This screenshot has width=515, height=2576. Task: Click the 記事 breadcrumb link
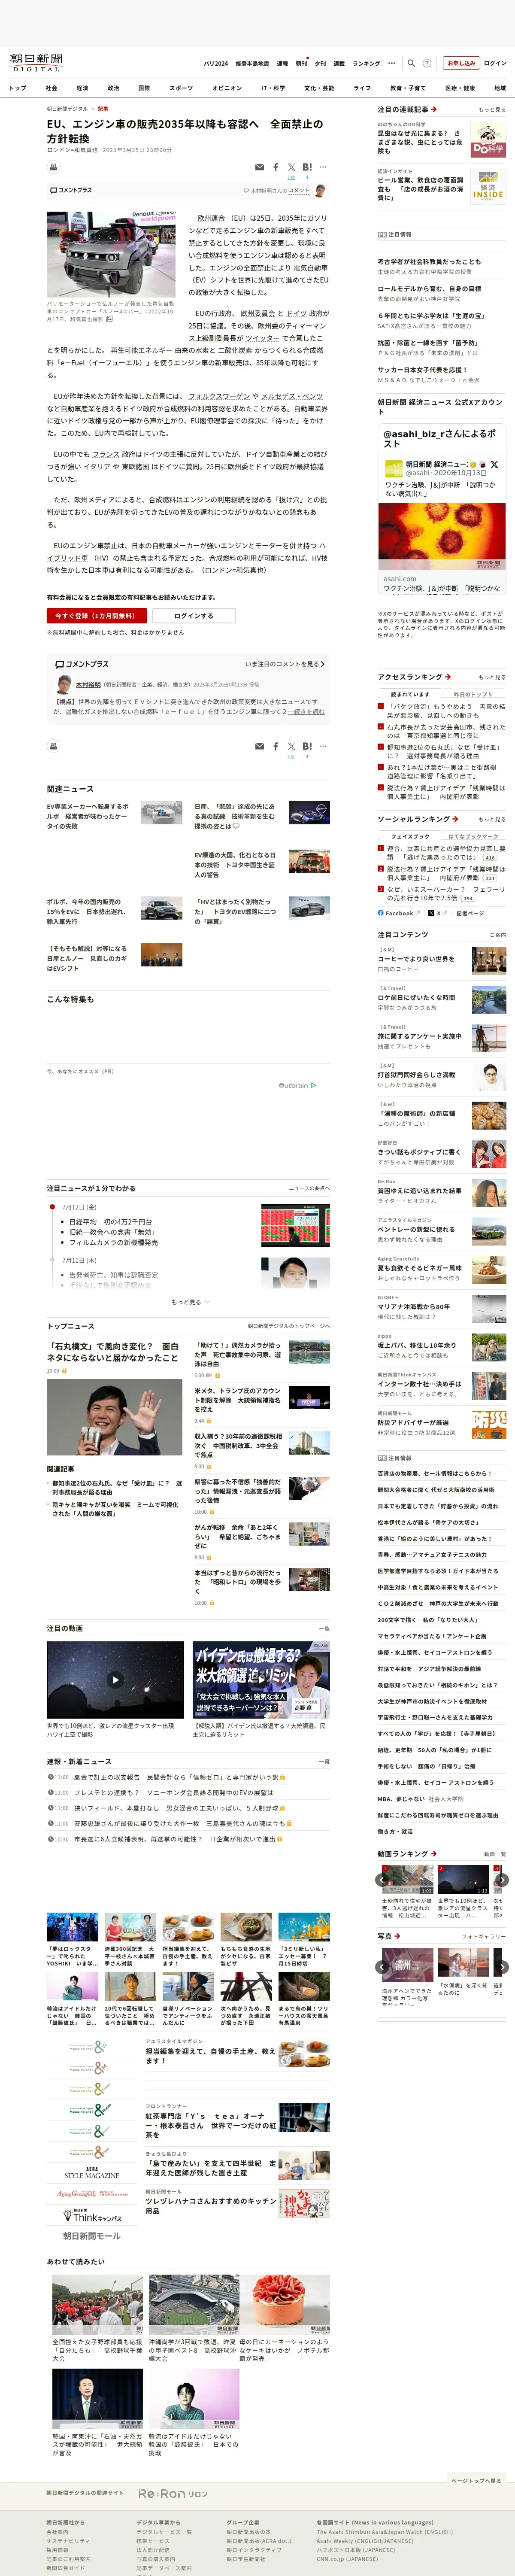(x=103, y=109)
